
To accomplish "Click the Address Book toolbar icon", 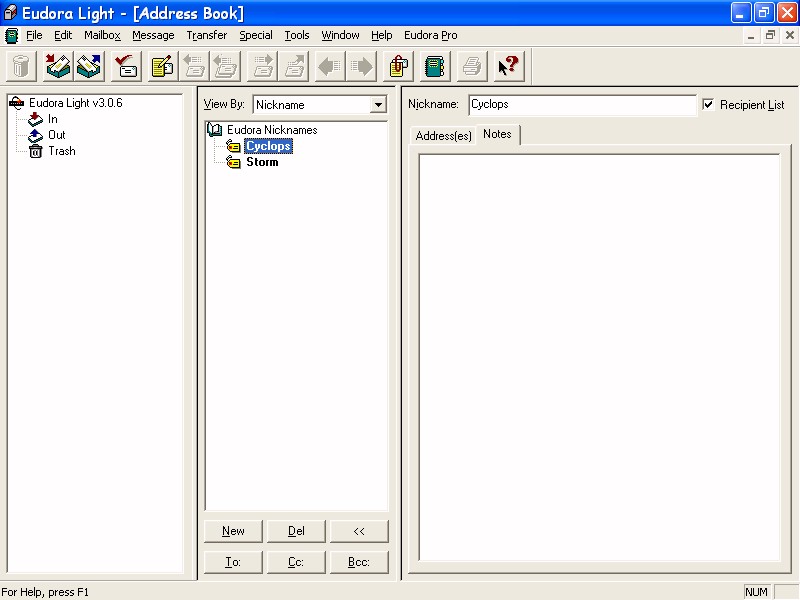I will coord(435,66).
